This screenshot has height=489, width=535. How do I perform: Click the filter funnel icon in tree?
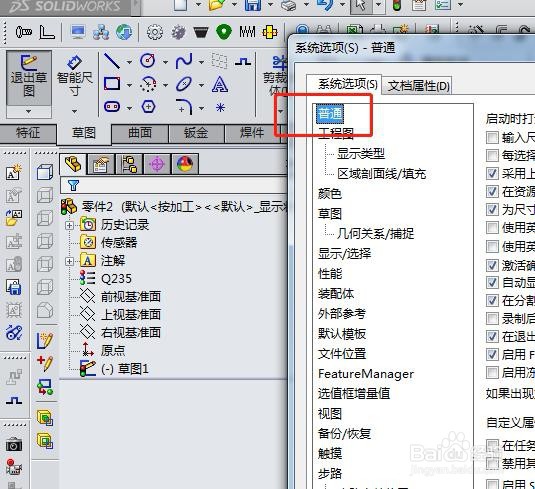73,185
